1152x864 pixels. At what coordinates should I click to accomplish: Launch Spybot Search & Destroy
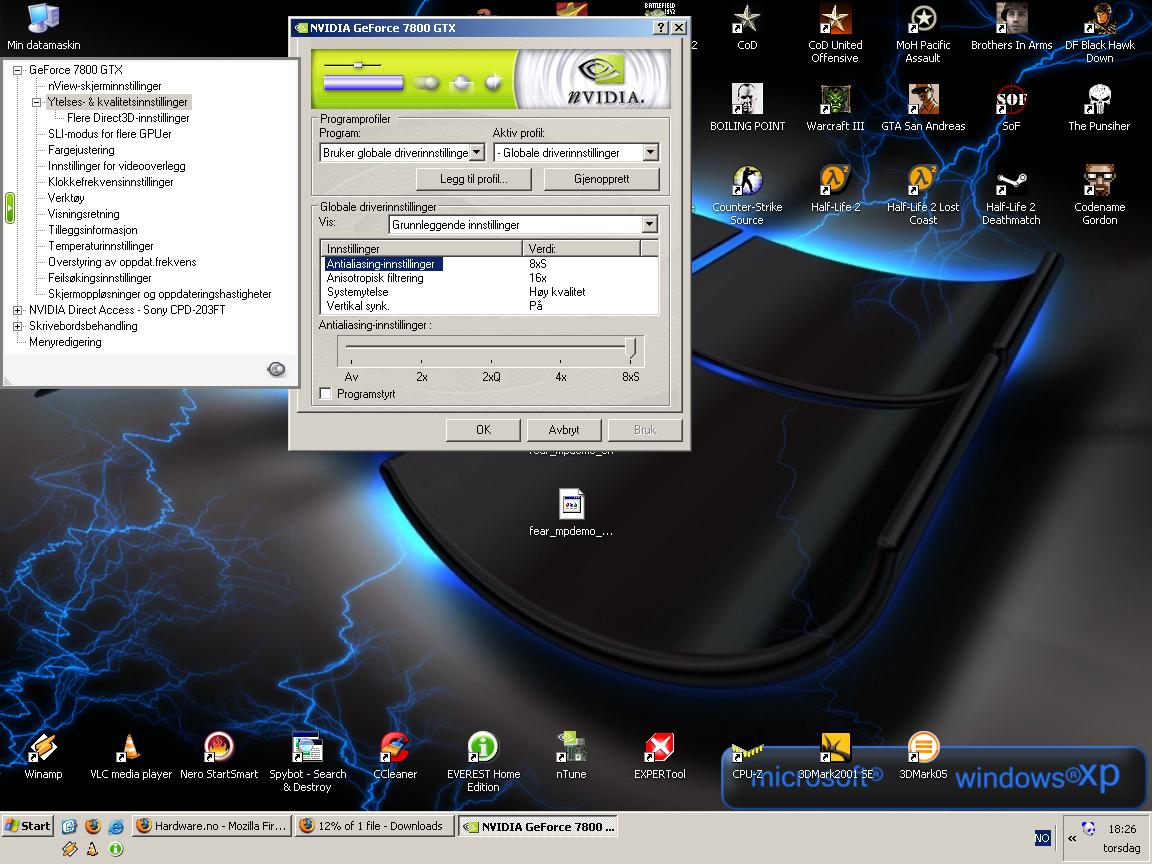[307, 762]
